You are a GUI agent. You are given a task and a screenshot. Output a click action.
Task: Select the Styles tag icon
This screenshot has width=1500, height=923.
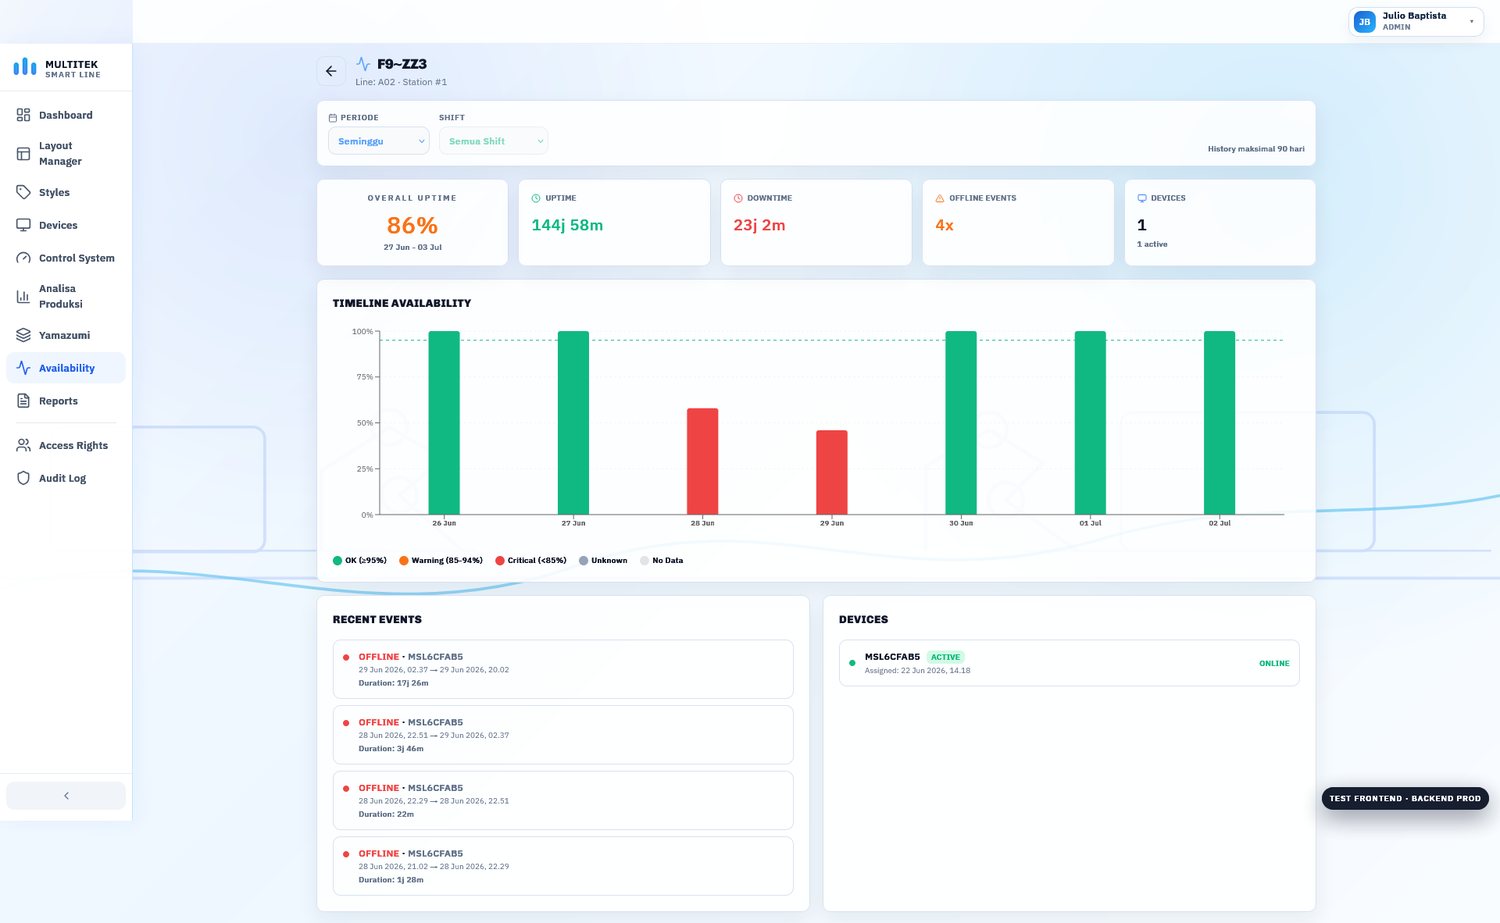[23, 192]
